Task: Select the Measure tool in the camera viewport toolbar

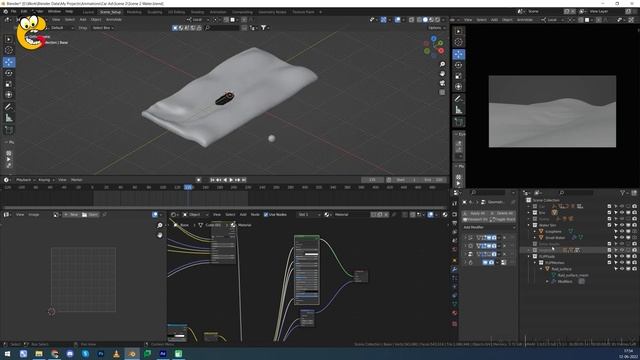Action: point(459,110)
